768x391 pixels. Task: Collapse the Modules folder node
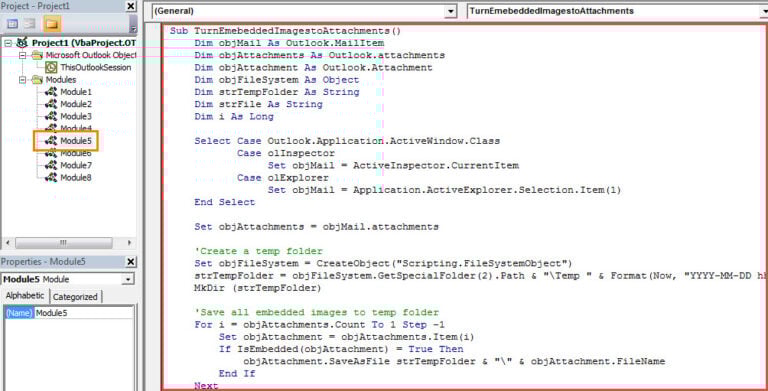pyautogui.click(x=22, y=80)
